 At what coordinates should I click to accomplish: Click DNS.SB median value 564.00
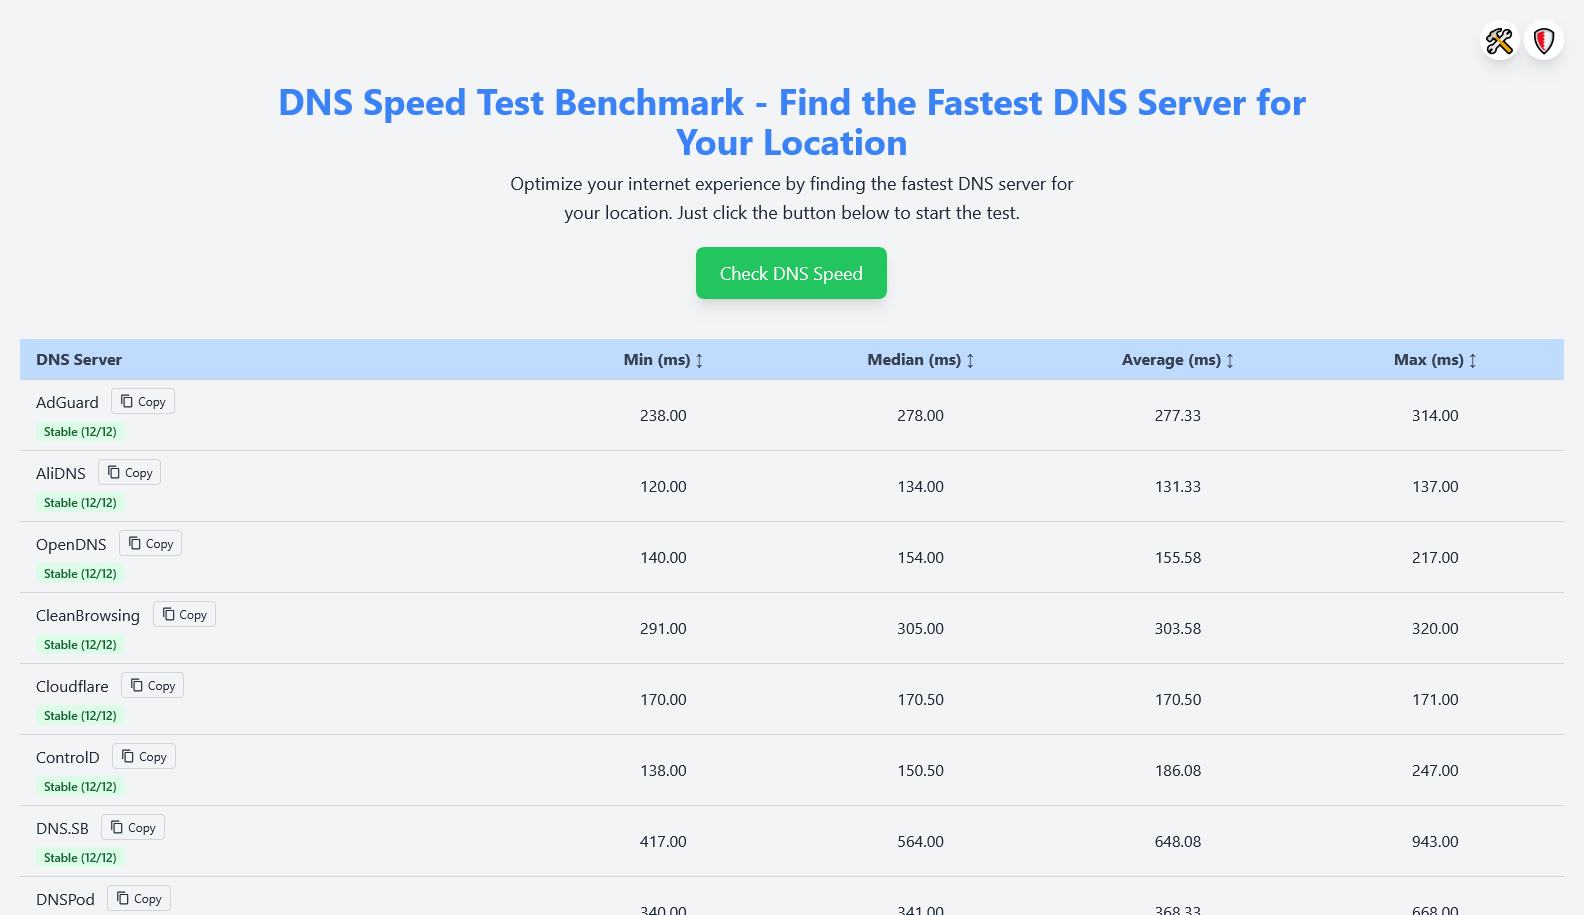point(920,841)
